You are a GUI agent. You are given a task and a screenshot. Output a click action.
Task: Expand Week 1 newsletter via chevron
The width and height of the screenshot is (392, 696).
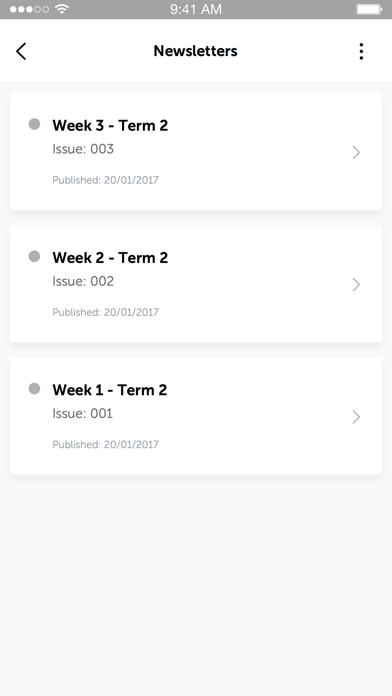coord(356,417)
